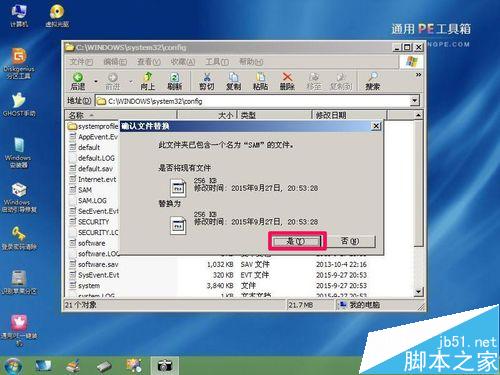Open the Help menu
500x375 pixels.
(x=251, y=62)
